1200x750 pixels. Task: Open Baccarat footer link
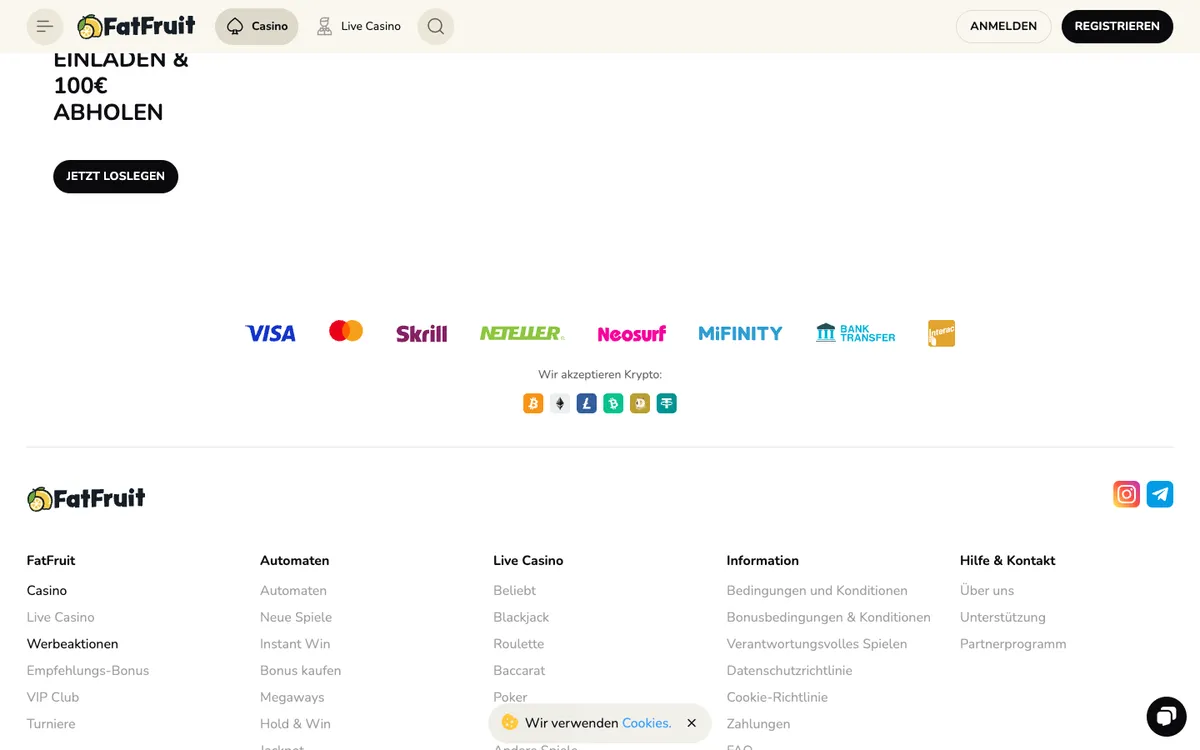pyautogui.click(x=519, y=671)
